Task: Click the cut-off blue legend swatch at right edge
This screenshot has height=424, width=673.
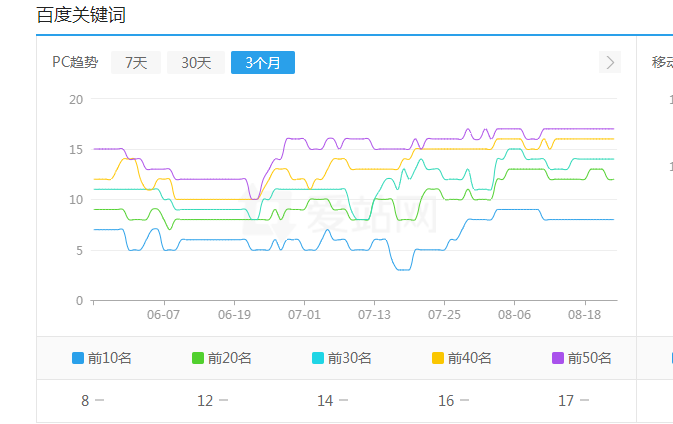Action: tap(671, 358)
